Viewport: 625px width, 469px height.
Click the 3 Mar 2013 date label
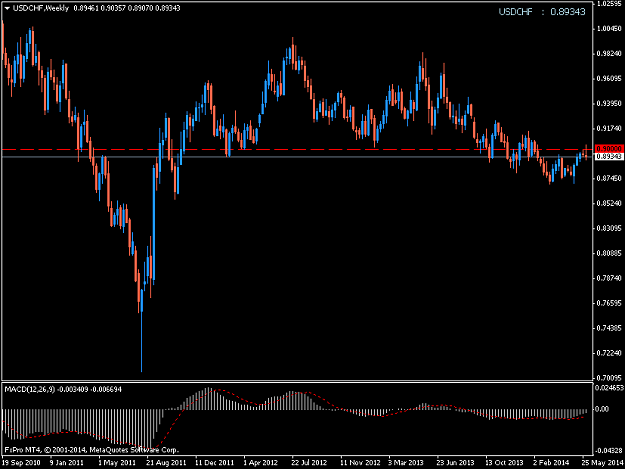[405, 463]
